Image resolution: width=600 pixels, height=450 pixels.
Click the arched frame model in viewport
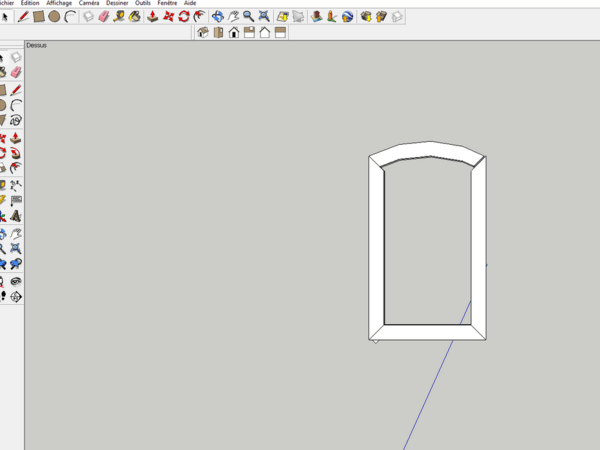click(x=377, y=250)
